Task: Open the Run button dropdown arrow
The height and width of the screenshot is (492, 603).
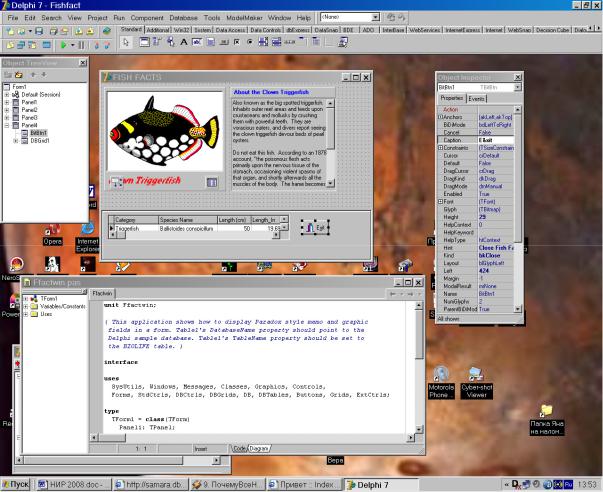Action: pos(72,45)
